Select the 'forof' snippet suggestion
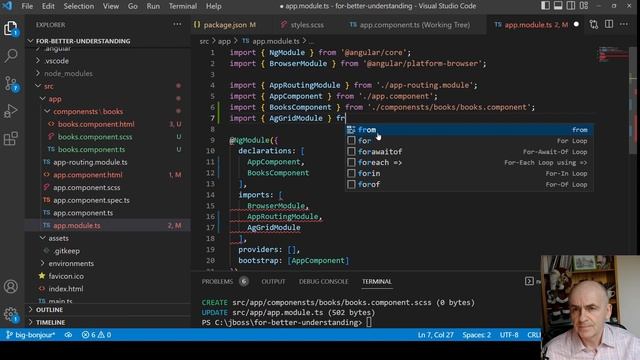The image size is (640, 360). point(469,184)
